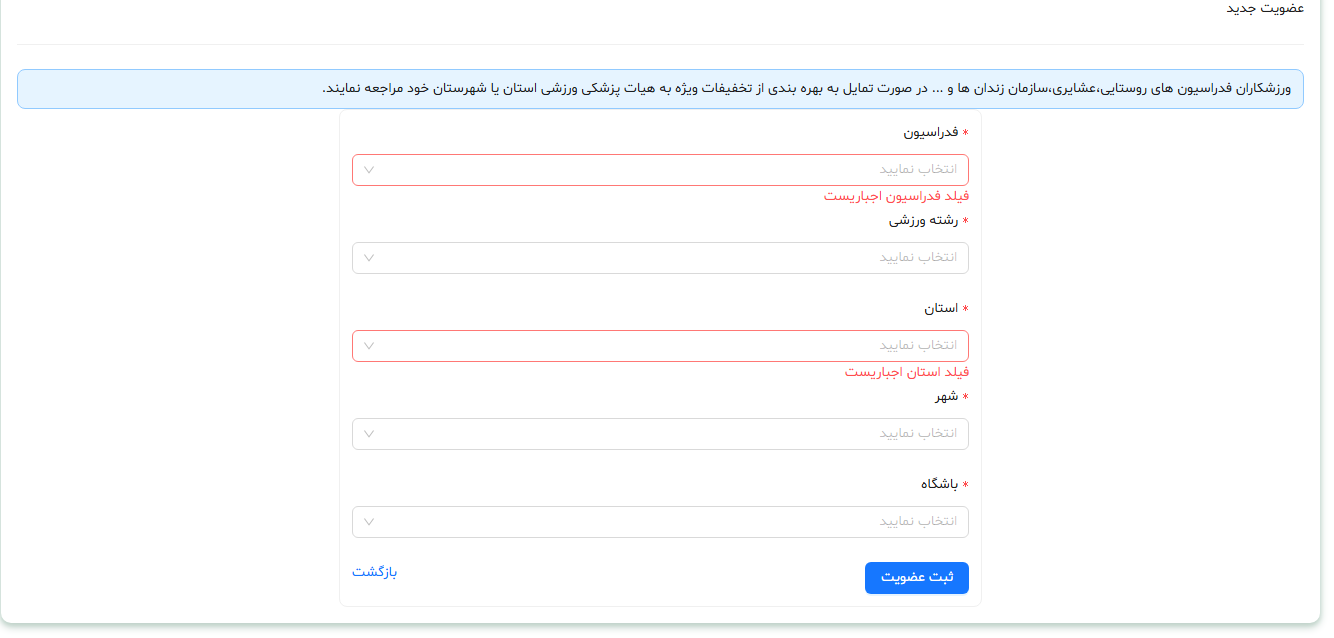Screen dimensions: 1334x638
Task: Click the chevron icon in the باشگاه dropdown
Action: tap(370, 521)
